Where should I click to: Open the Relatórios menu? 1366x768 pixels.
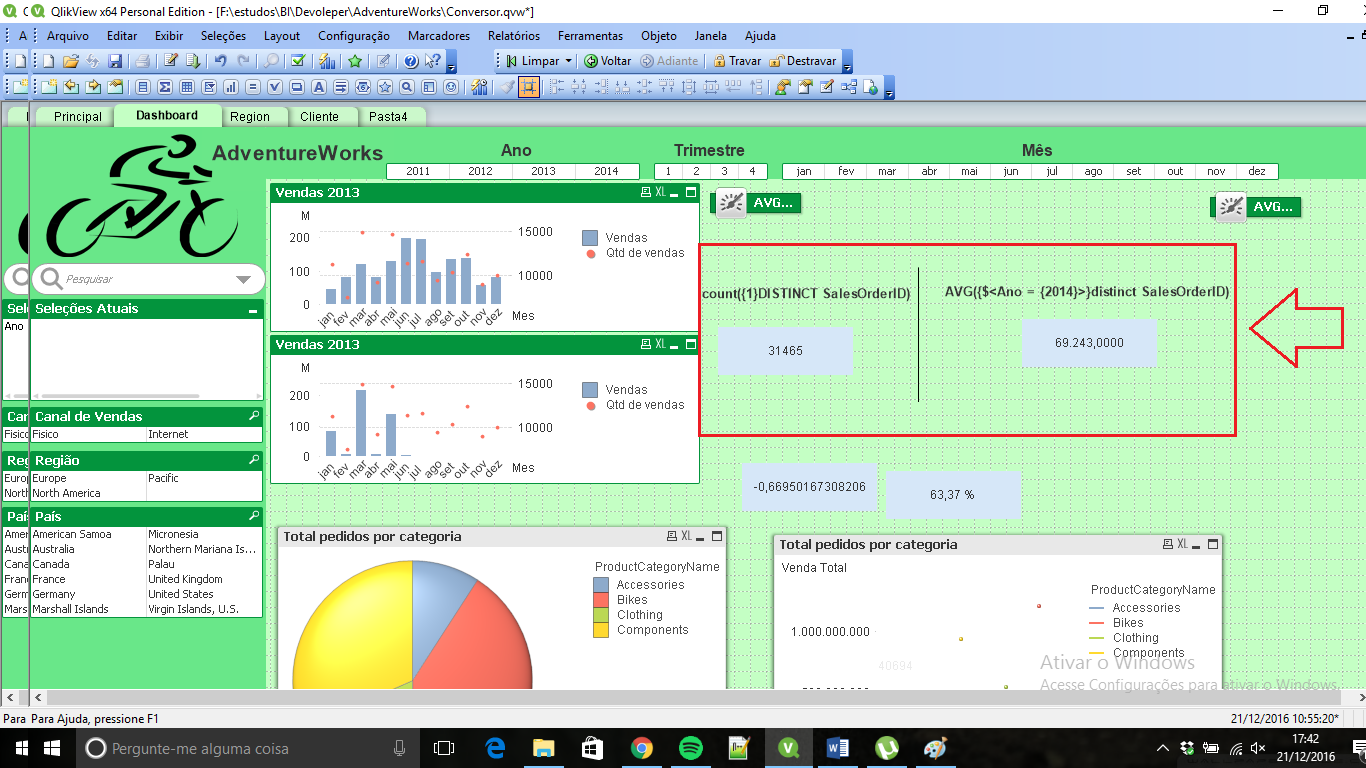pos(514,35)
